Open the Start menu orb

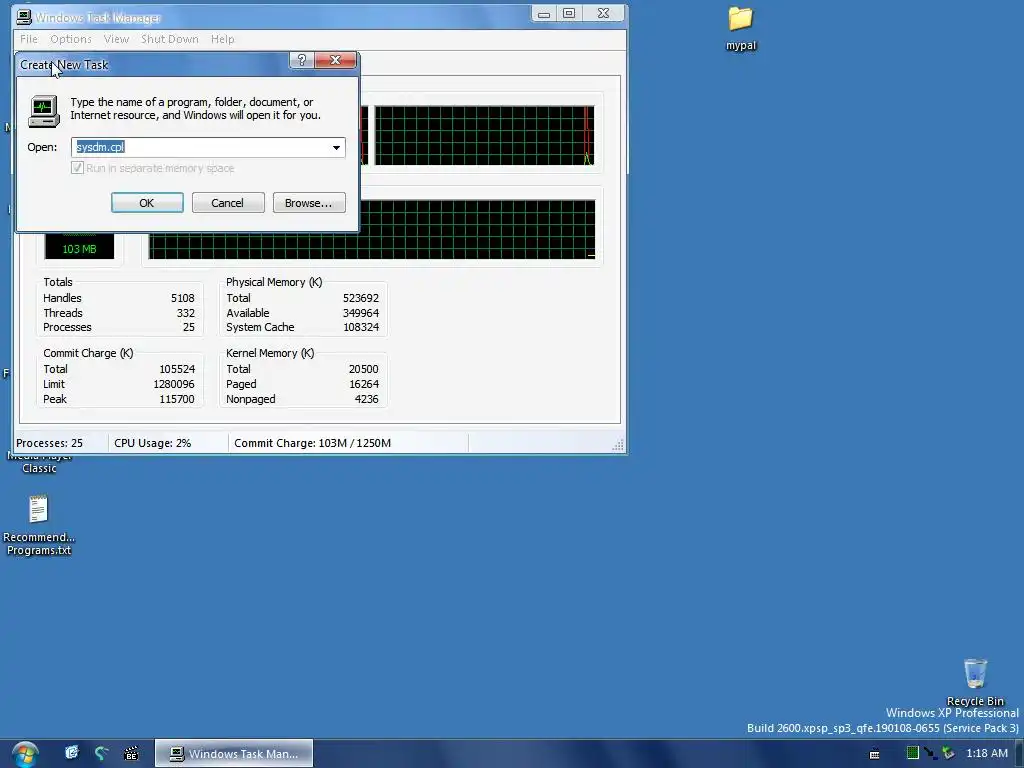pyautogui.click(x=25, y=754)
